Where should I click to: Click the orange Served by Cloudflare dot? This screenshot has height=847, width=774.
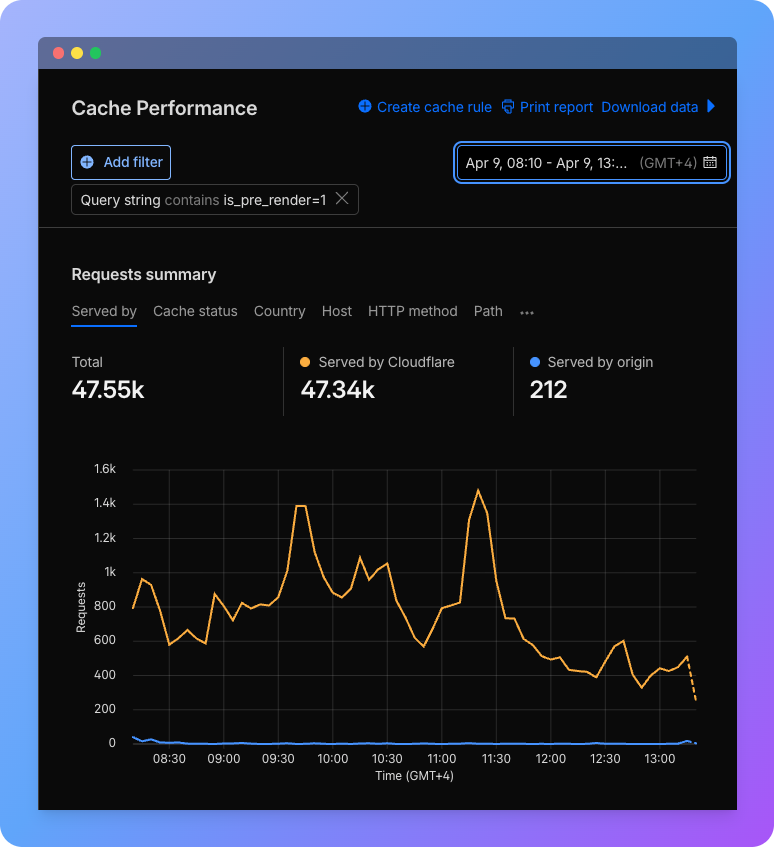point(305,362)
